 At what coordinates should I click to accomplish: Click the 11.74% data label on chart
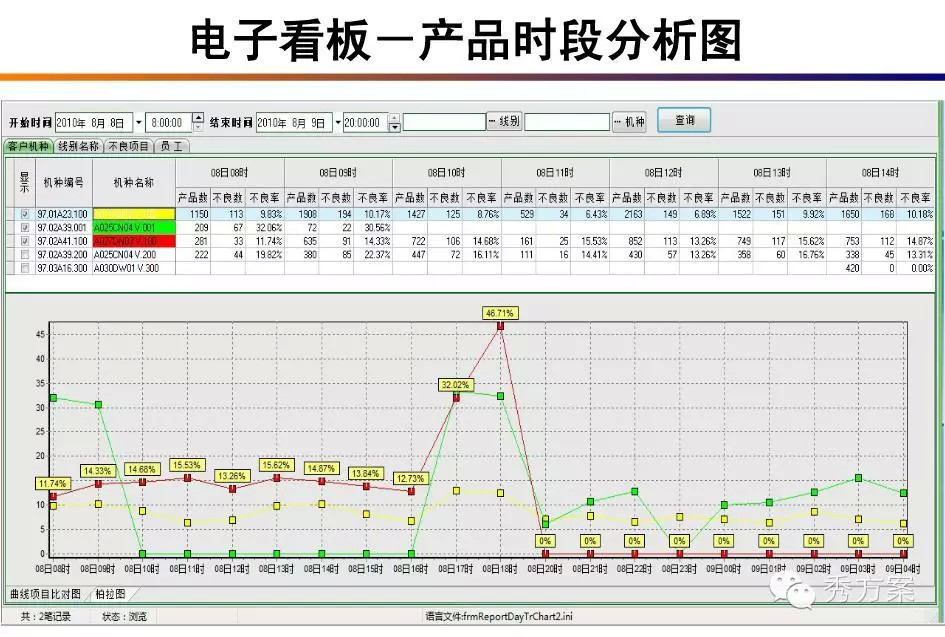pyautogui.click(x=53, y=483)
